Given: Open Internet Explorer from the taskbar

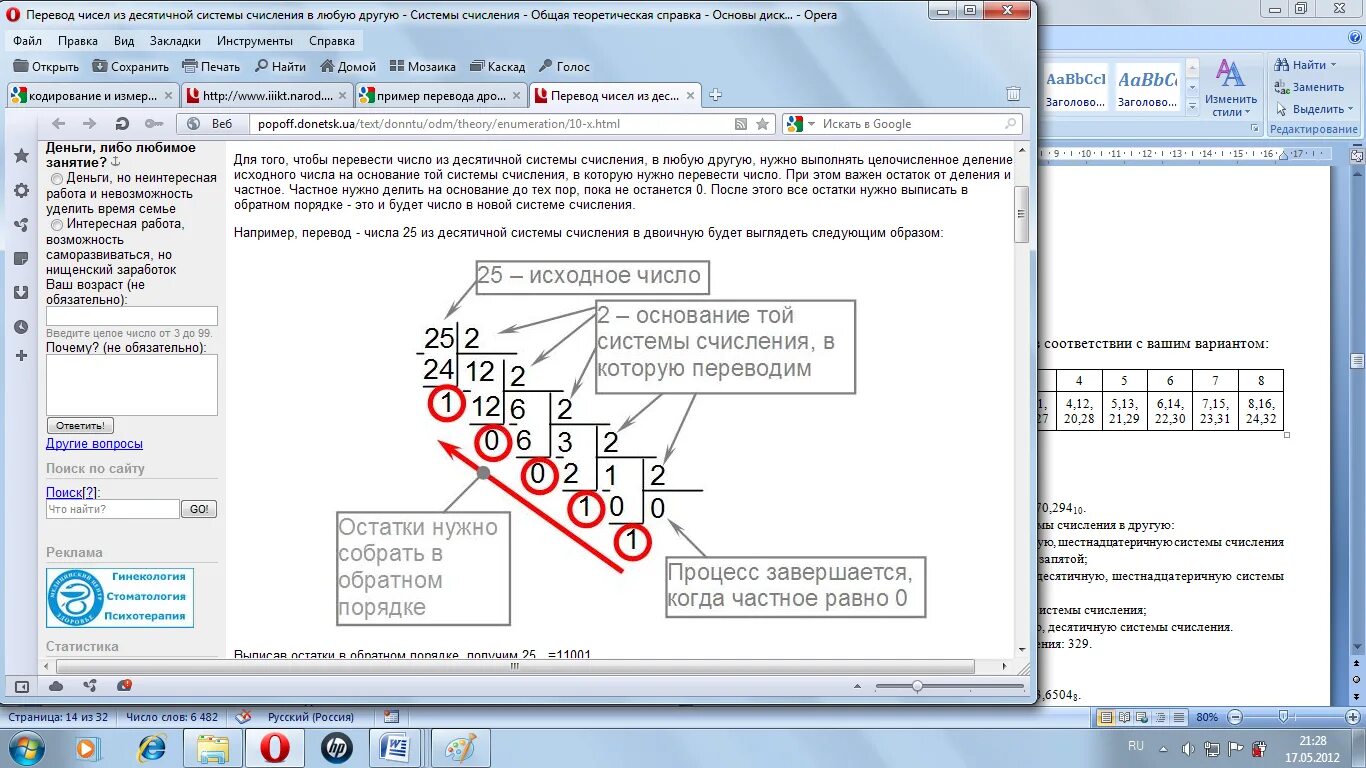Looking at the screenshot, I should (x=152, y=747).
